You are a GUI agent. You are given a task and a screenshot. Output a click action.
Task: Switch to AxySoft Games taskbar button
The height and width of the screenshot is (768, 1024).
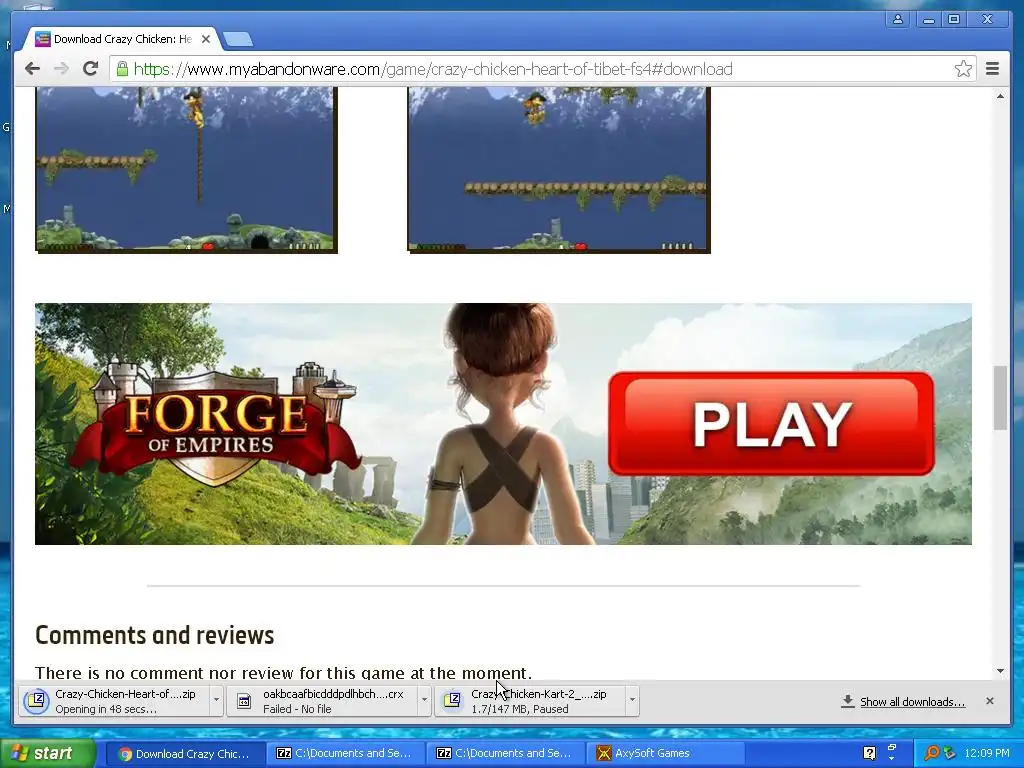tap(665, 754)
